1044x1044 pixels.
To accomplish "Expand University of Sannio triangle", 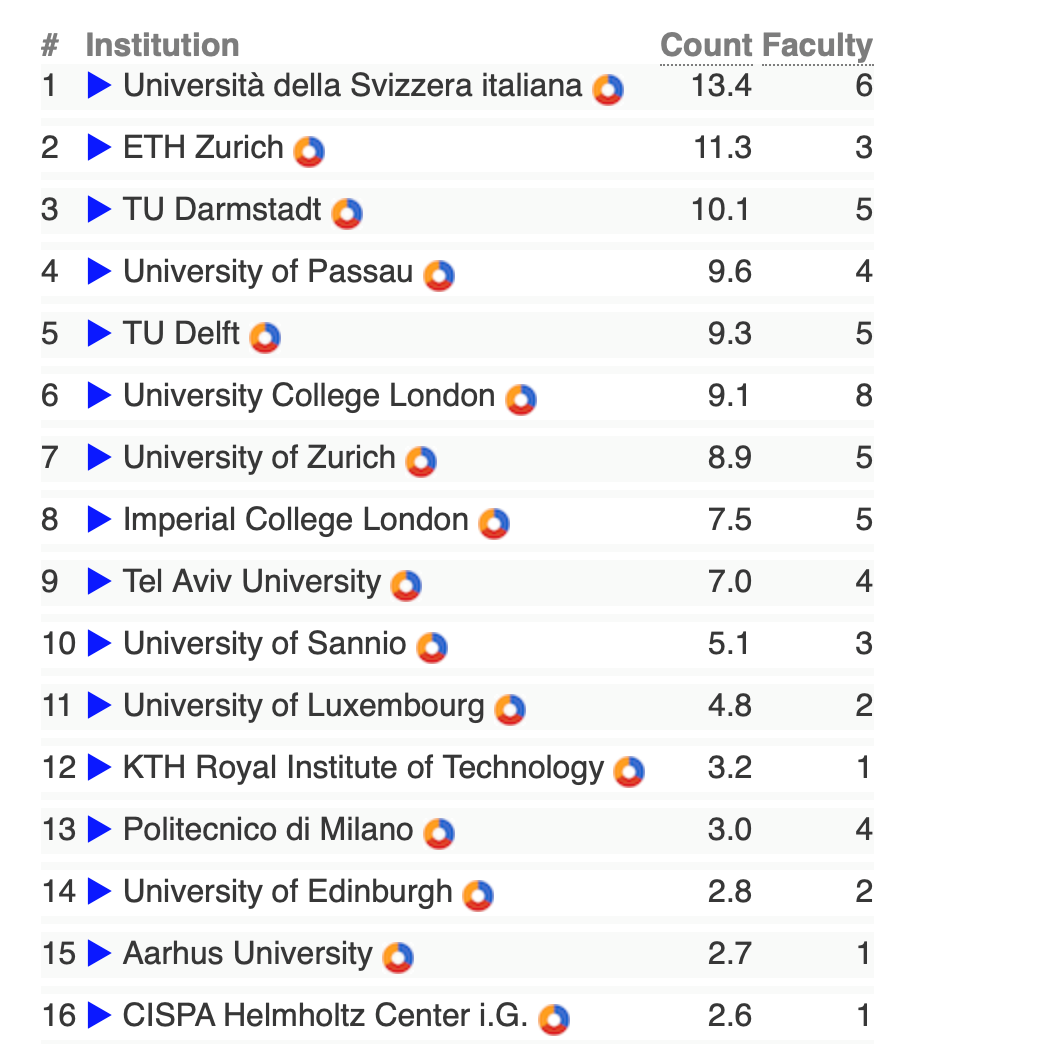I will click(99, 644).
